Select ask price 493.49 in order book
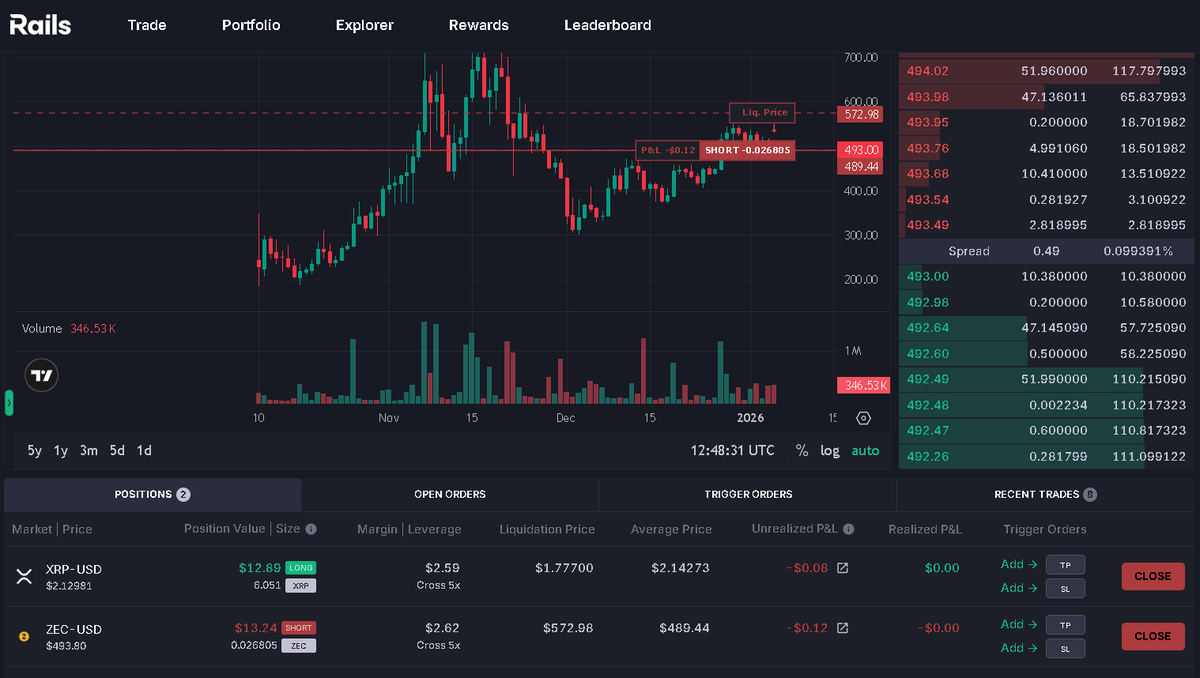Image resolution: width=1200 pixels, height=678 pixels. [928, 224]
